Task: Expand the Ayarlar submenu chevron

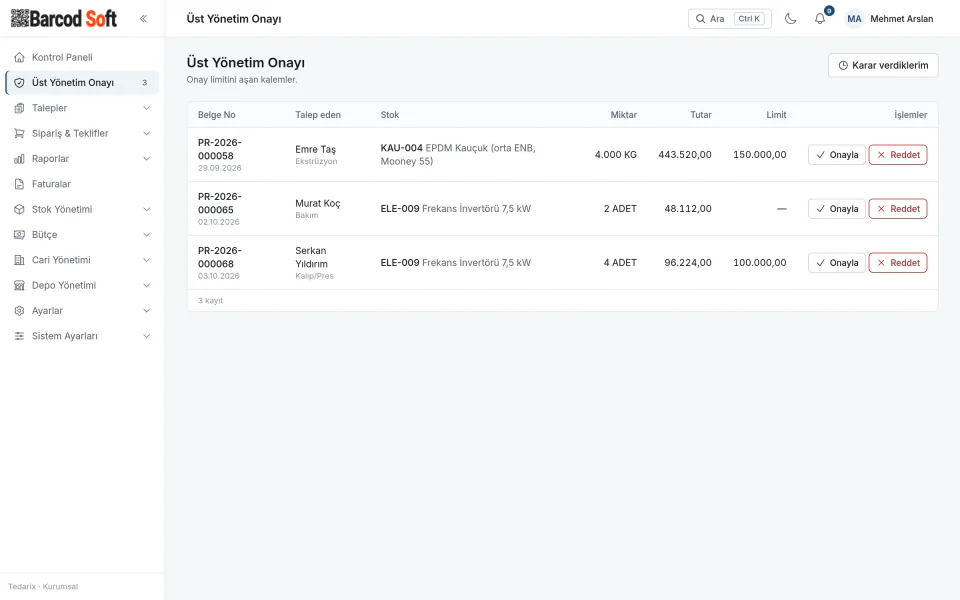Action: pyautogui.click(x=146, y=311)
